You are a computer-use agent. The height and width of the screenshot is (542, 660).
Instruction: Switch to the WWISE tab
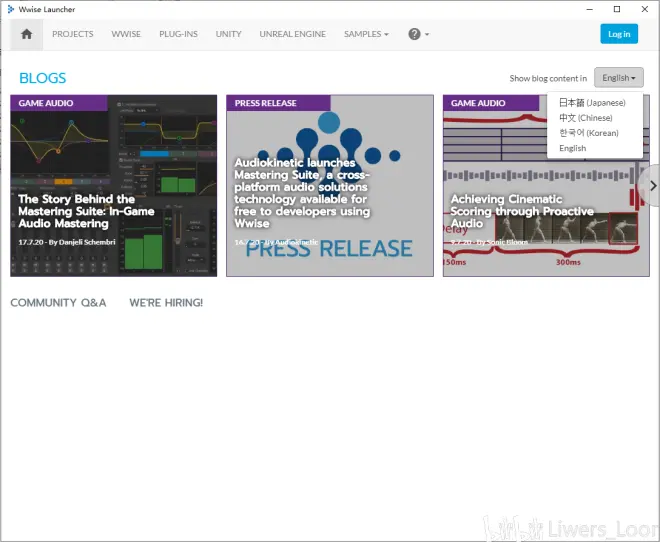tap(126, 34)
